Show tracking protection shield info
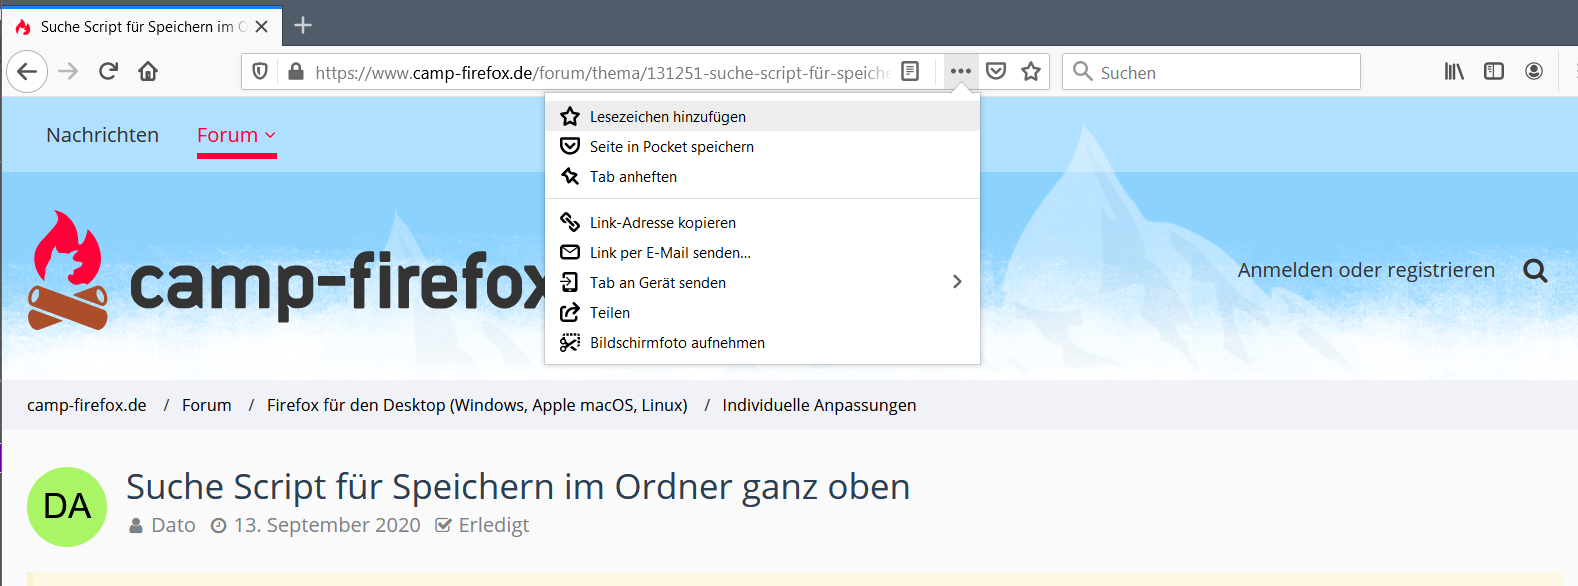Image resolution: width=1578 pixels, height=586 pixels. (x=260, y=71)
